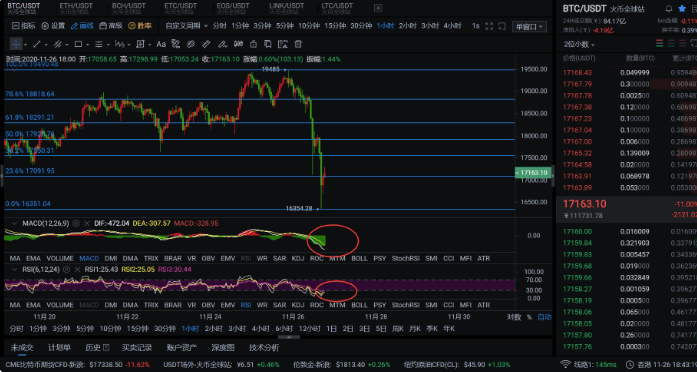This screenshot has height=372, width=697.
Task: Toggle auto scale (自动) for price axis
Action: [545, 317]
